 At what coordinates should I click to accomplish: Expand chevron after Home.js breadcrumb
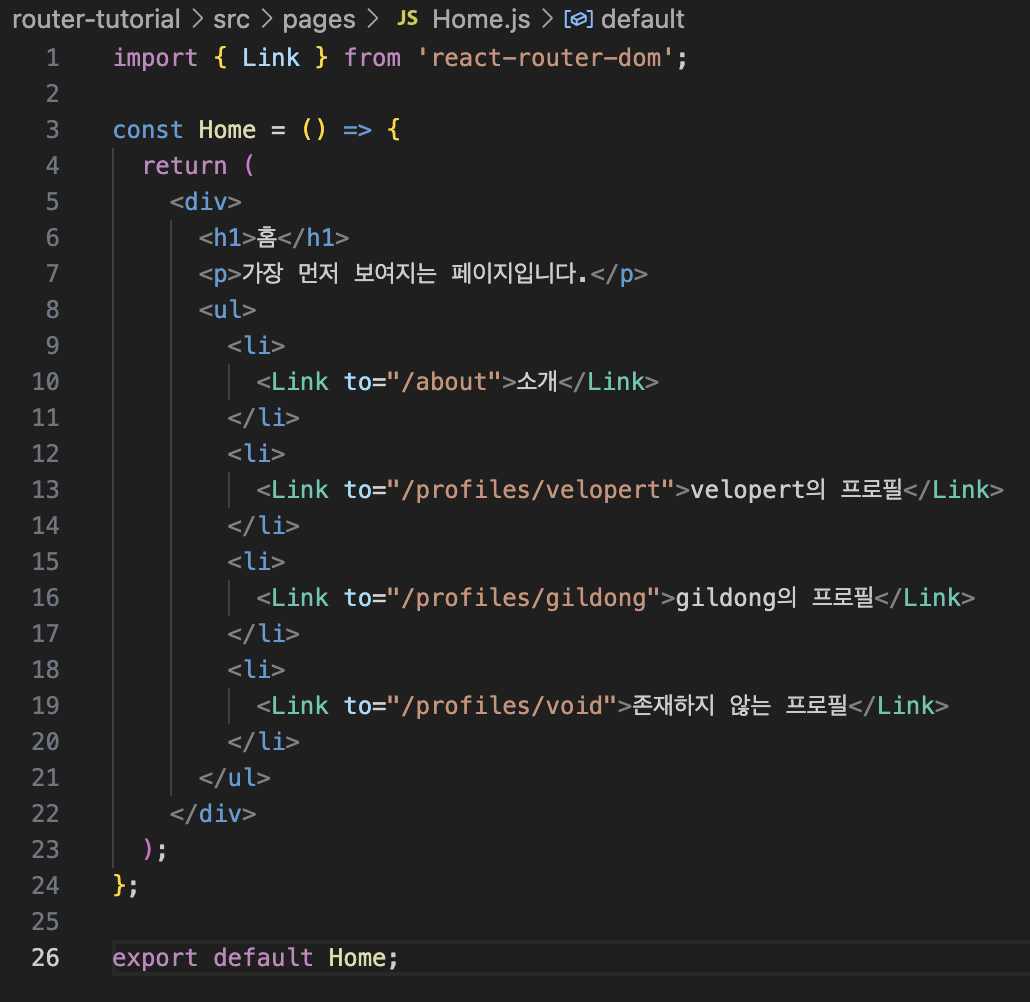coord(547,19)
